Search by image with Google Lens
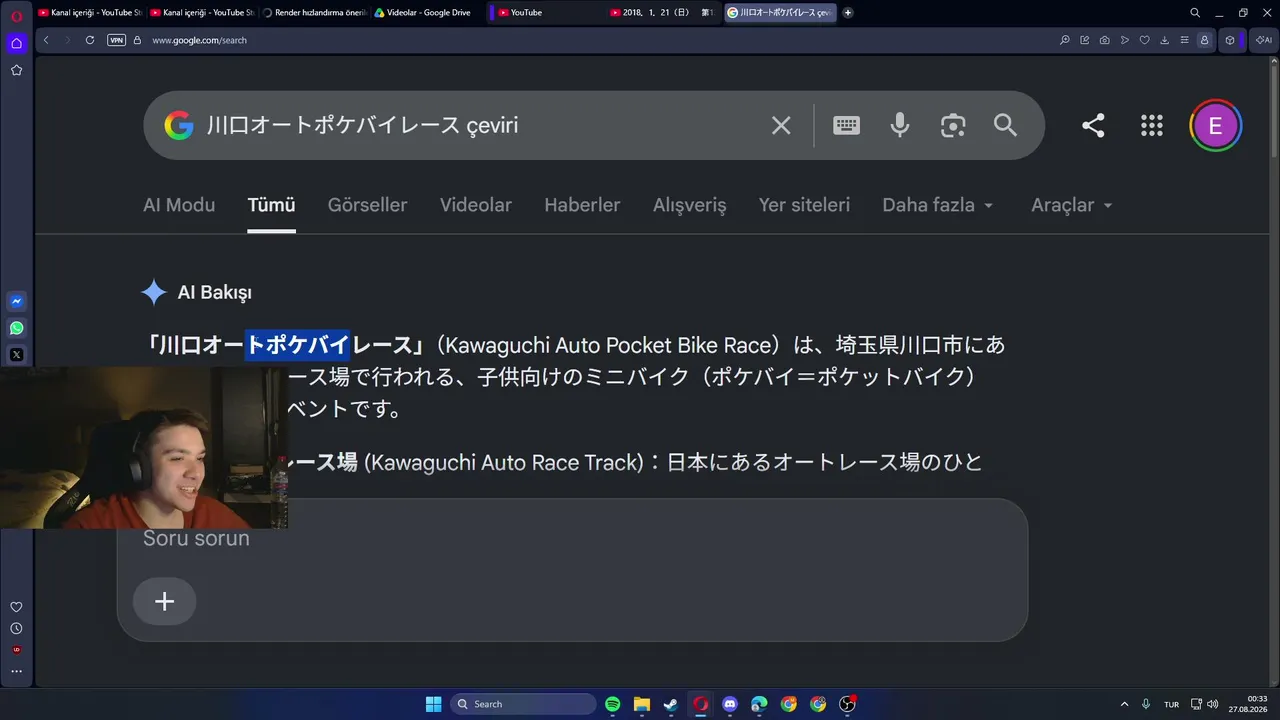1280x720 pixels. [x=953, y=125]
